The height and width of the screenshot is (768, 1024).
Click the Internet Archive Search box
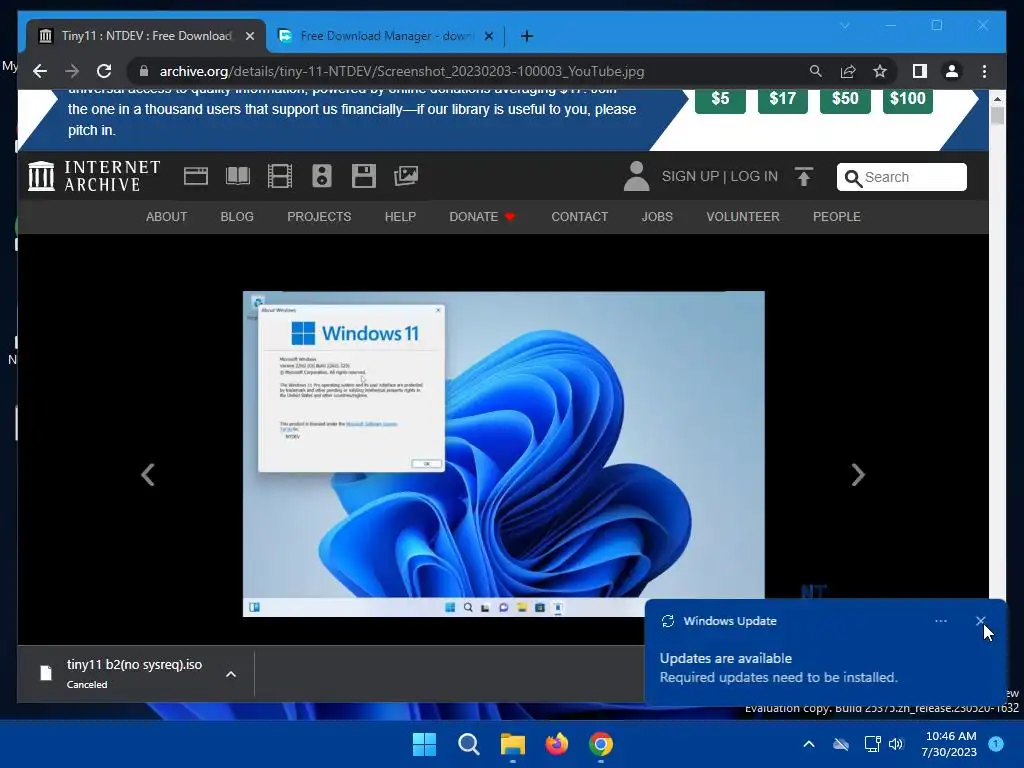[x=902, y=177]
